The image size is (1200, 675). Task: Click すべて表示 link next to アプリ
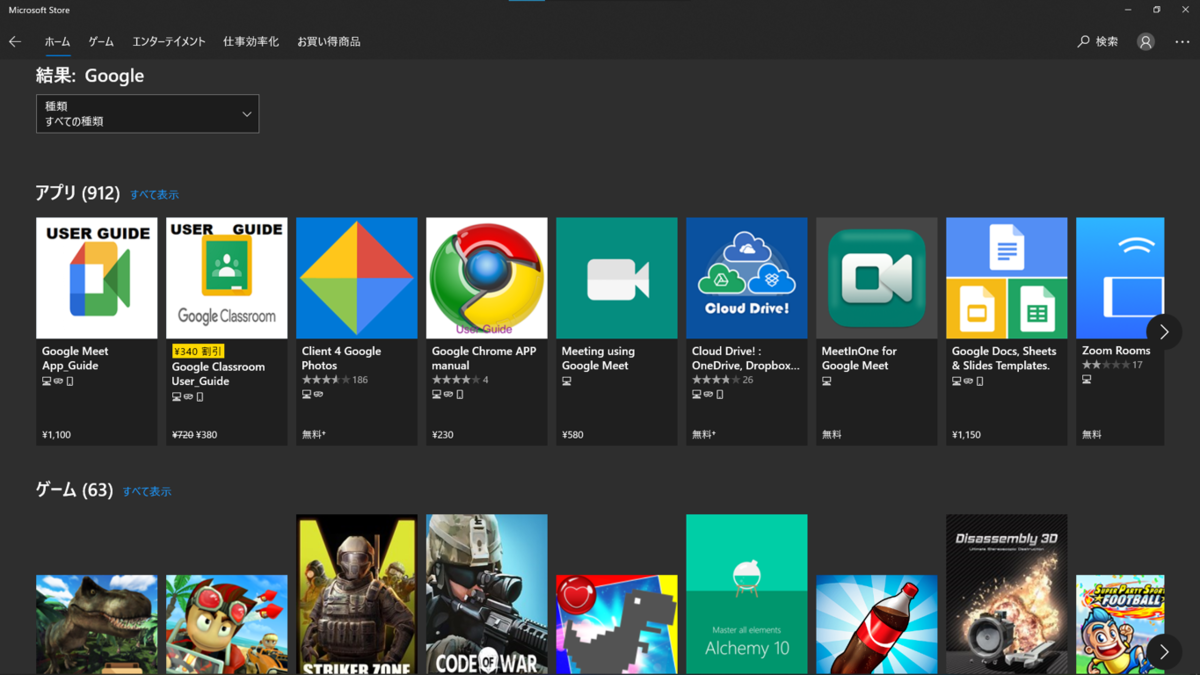tap(155, 195)
